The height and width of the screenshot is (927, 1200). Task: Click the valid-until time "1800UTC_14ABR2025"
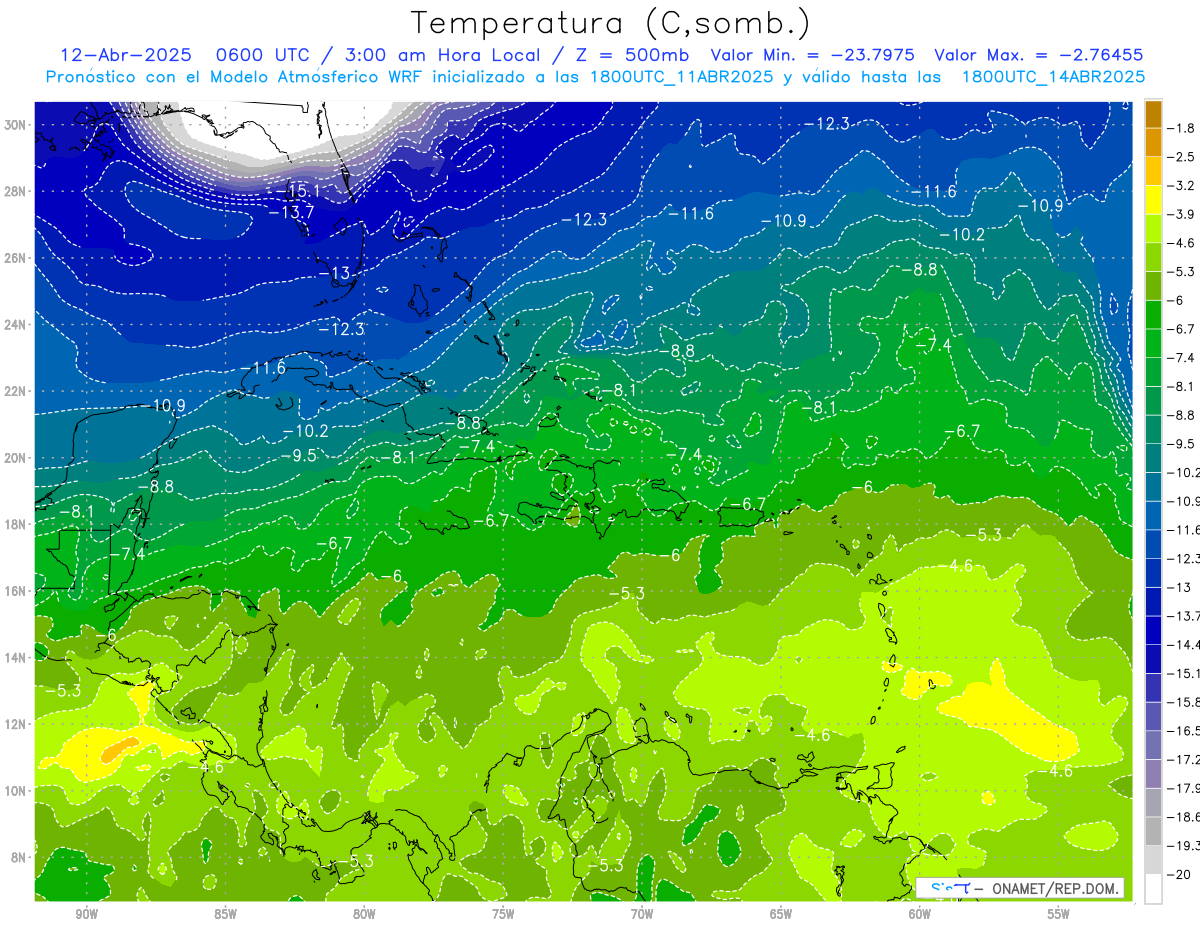coord(1053,76)
